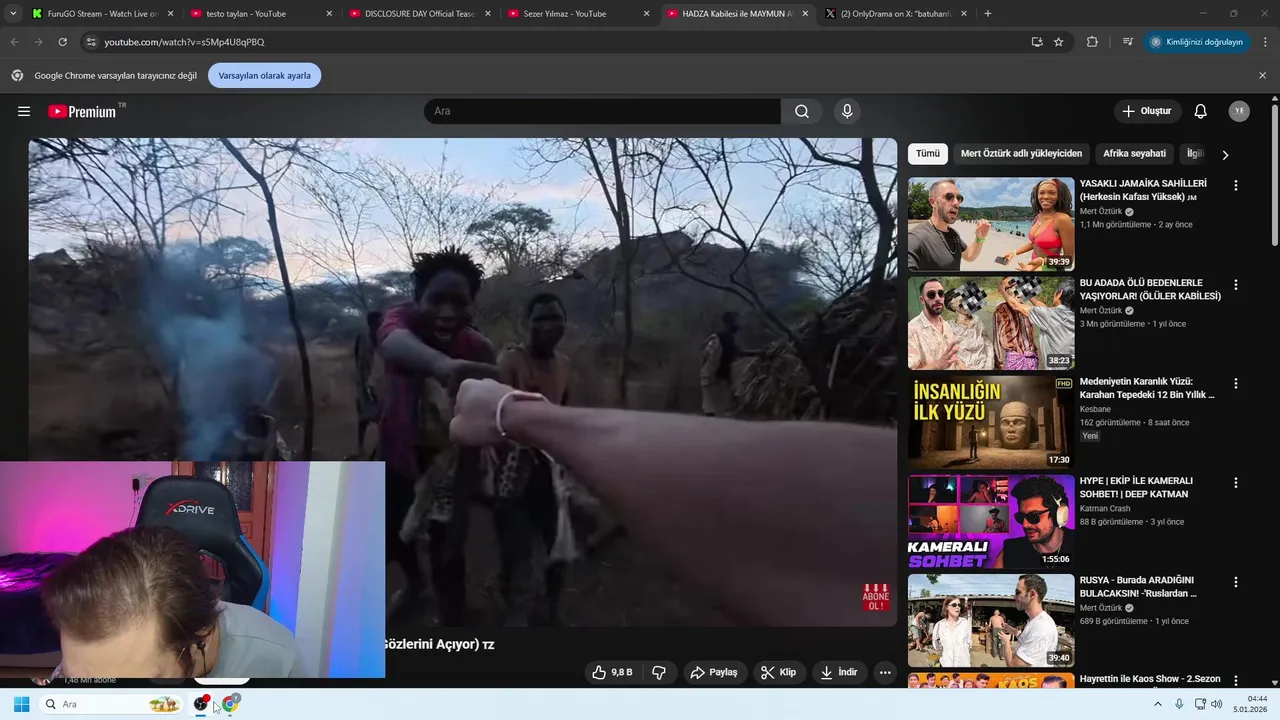Open title Medeniyetin Karanlık Yüzü video
The height and width of the screenshot is (720, 1280).
pyautogui.click(x=1147, y=388)
